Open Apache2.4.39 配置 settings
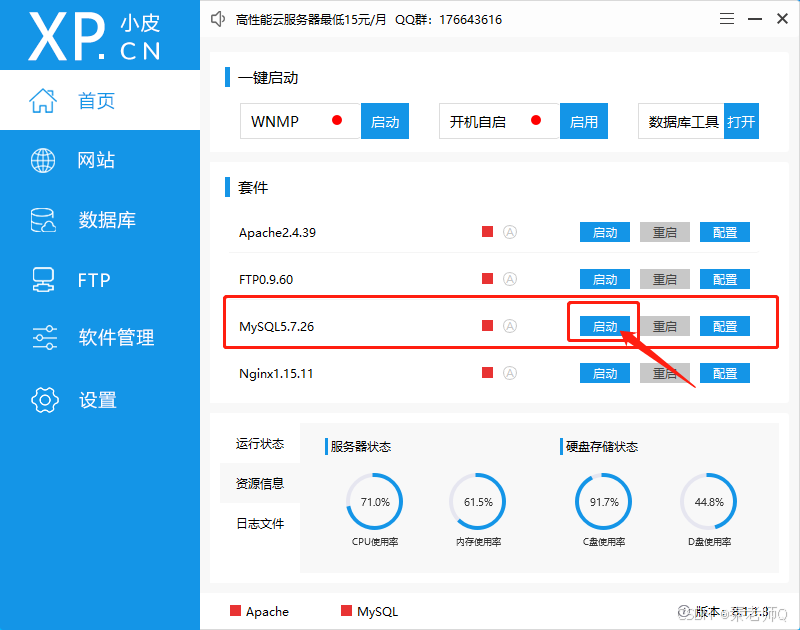This screenshot has height=630, width=800. click(724, 232)
